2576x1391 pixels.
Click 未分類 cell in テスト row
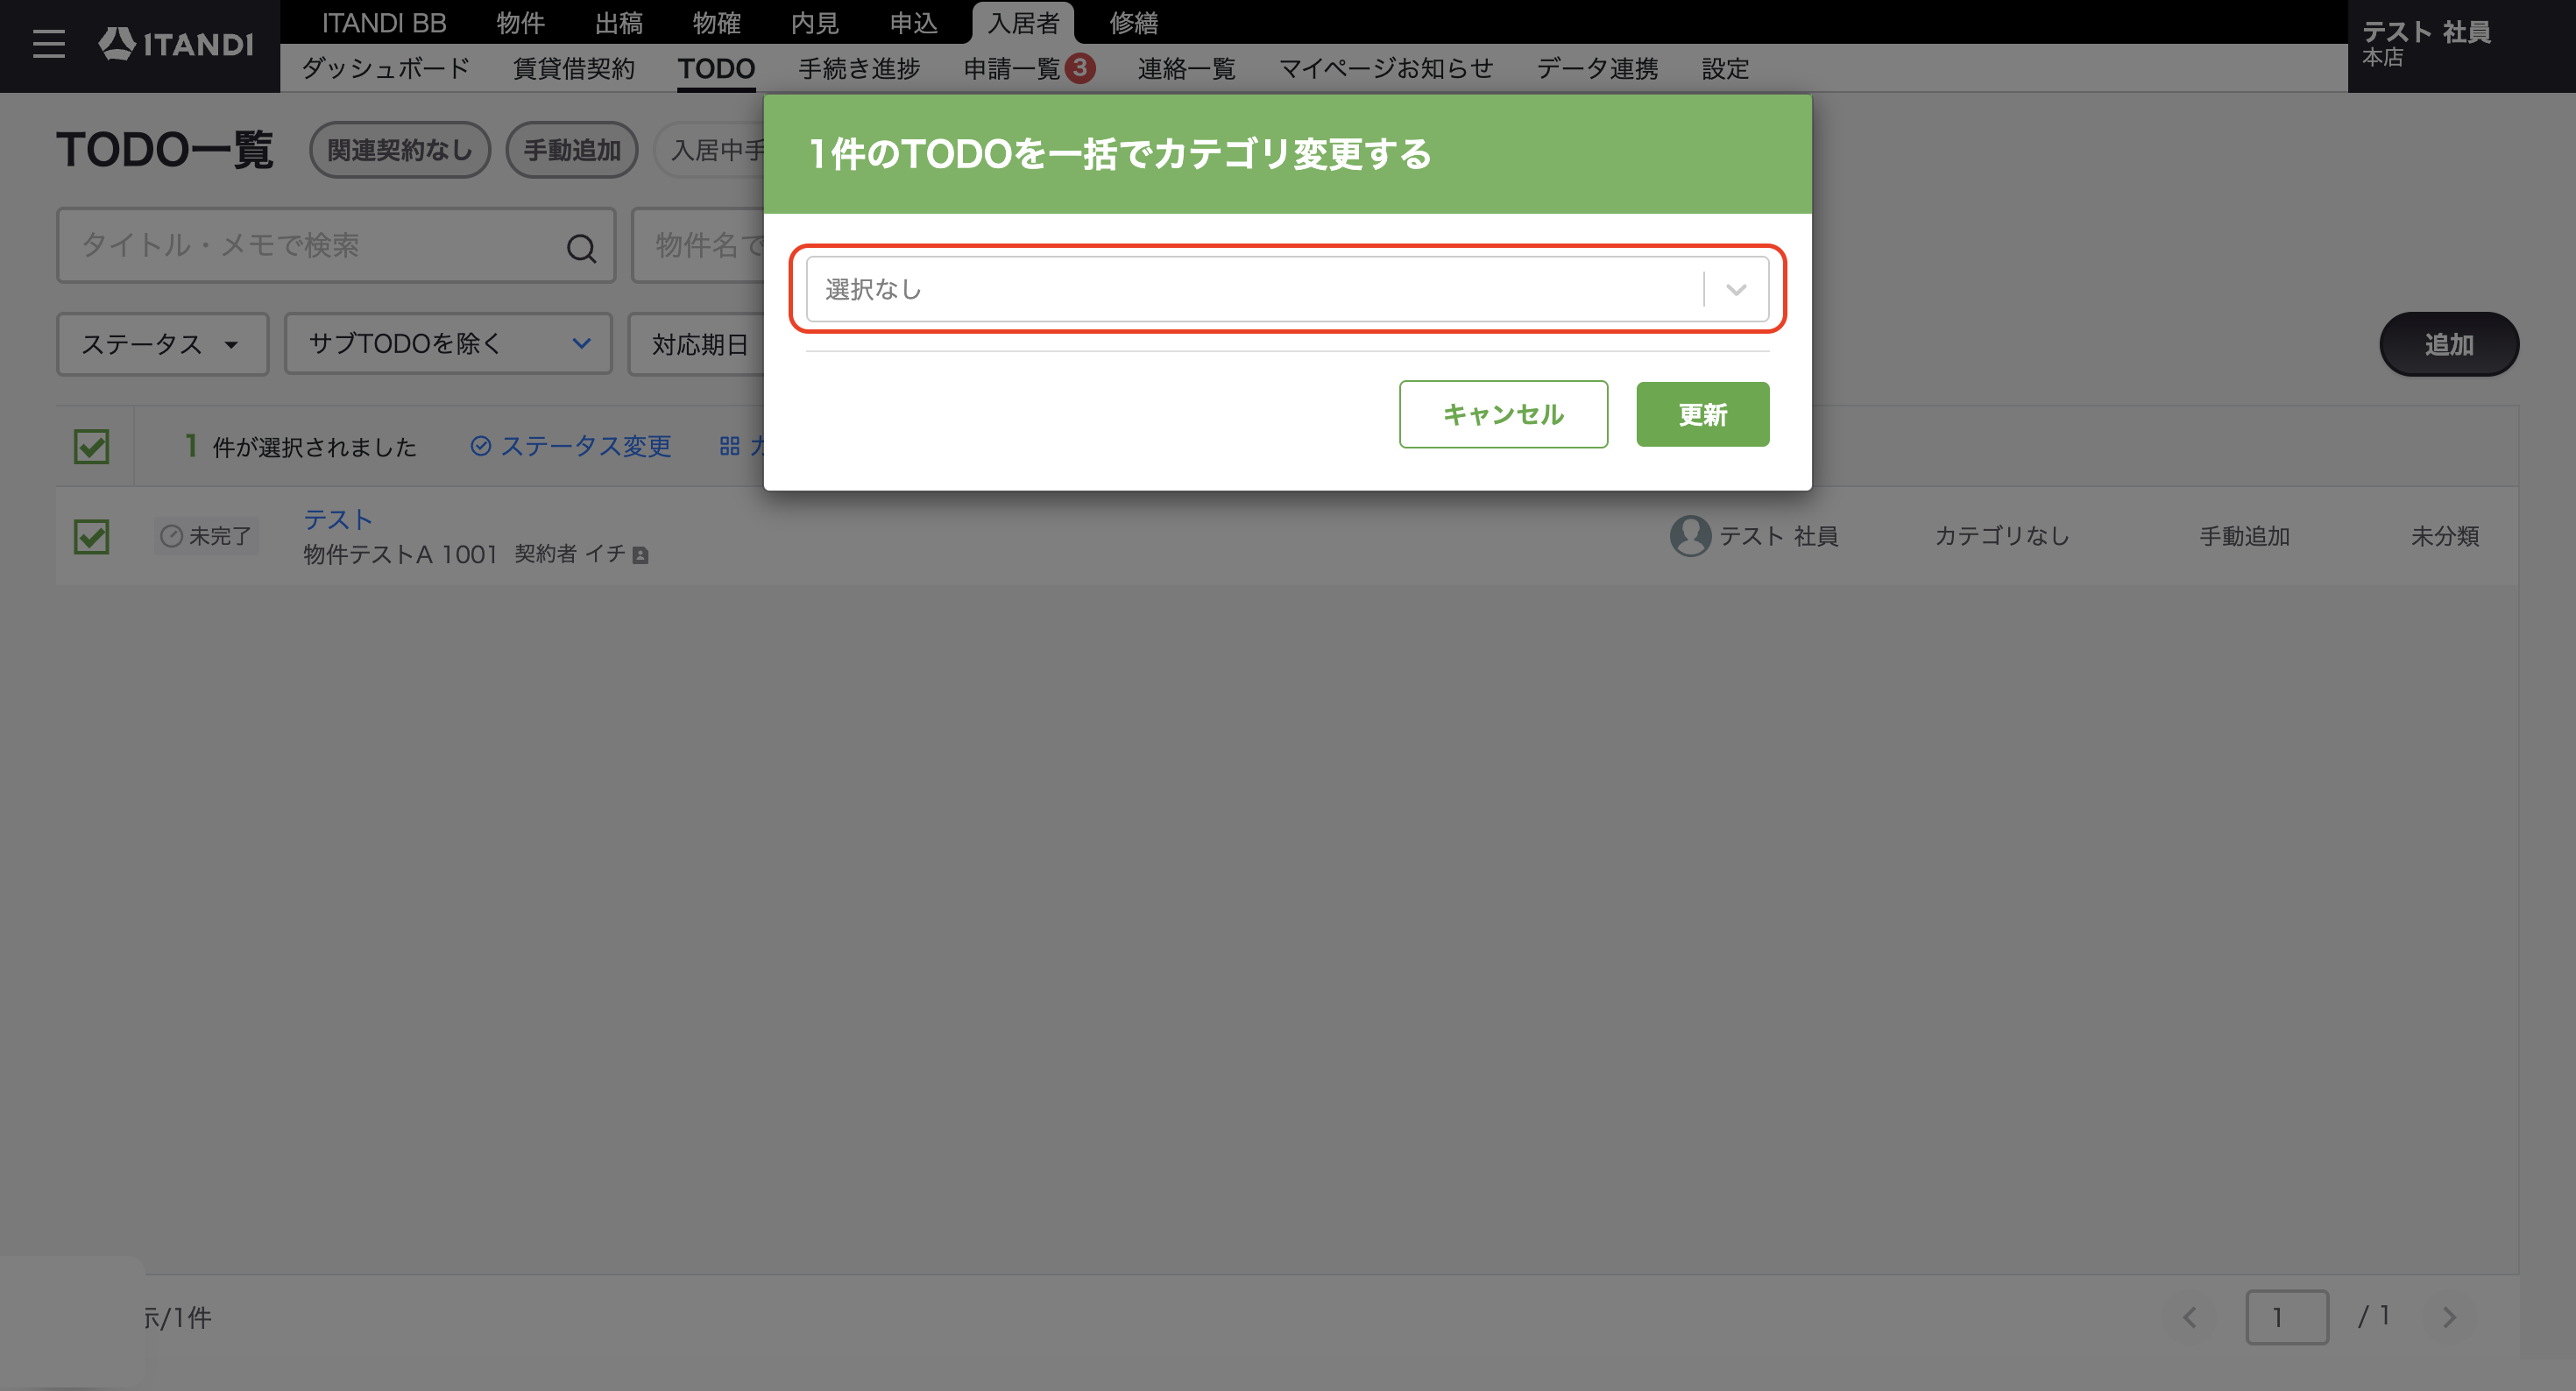[2445, 536]
